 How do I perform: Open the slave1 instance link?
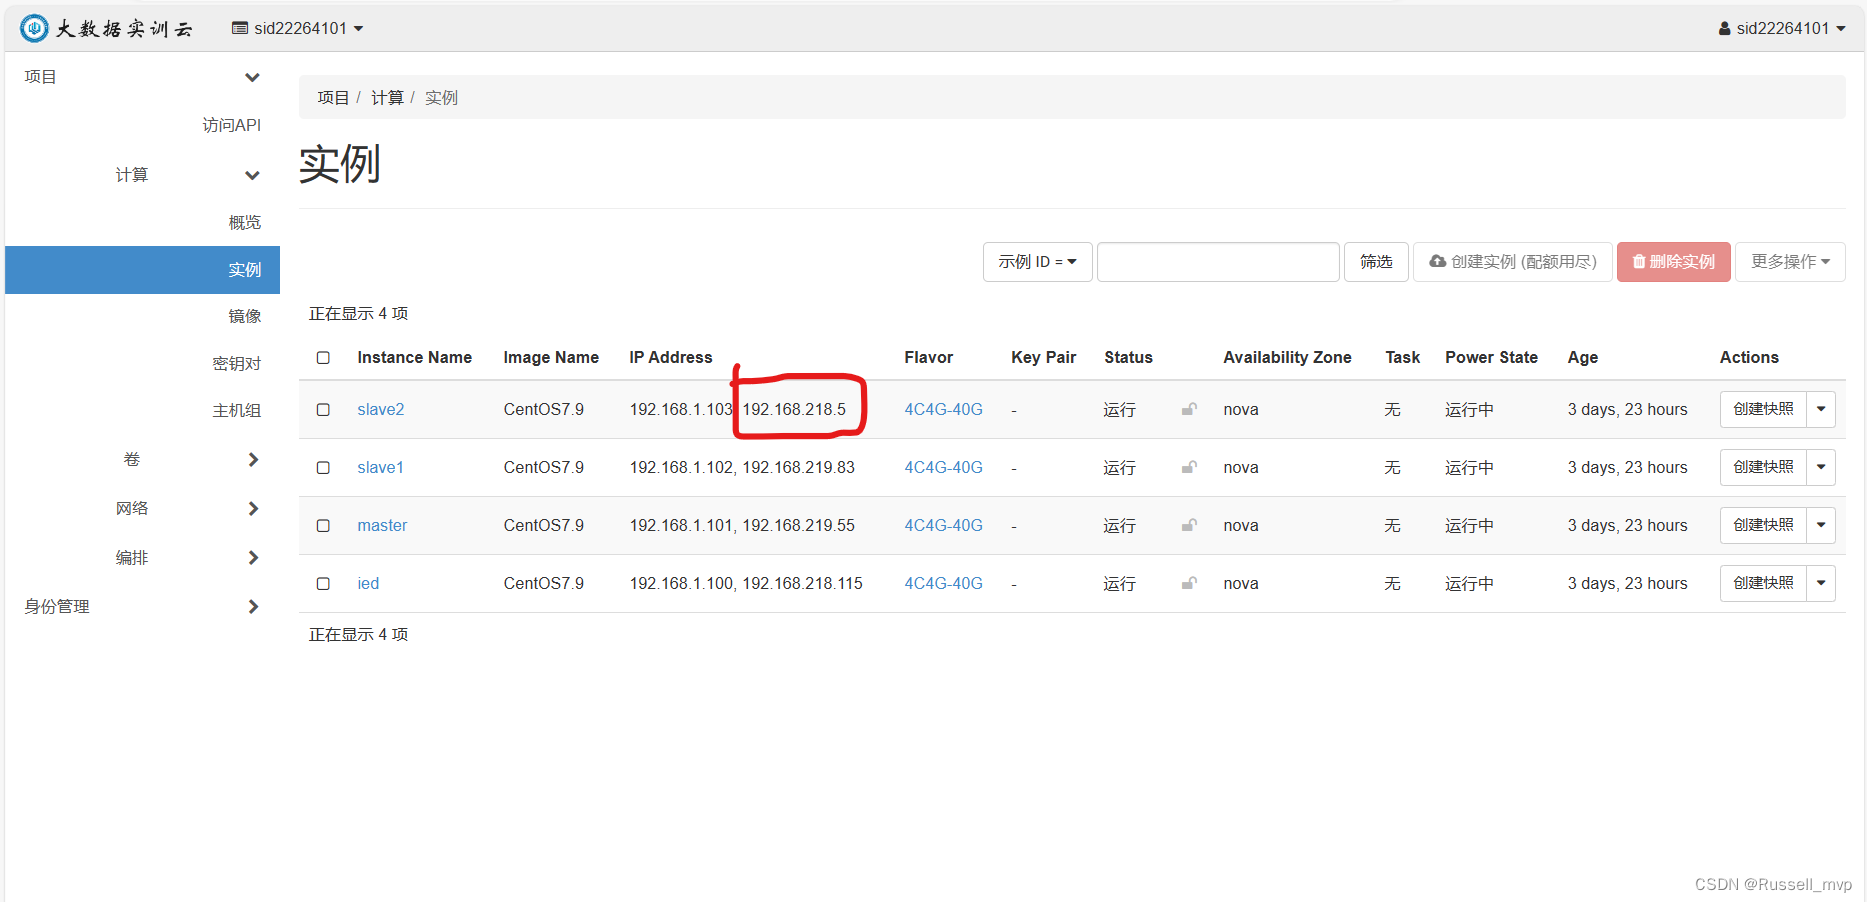tap(380, 468)
